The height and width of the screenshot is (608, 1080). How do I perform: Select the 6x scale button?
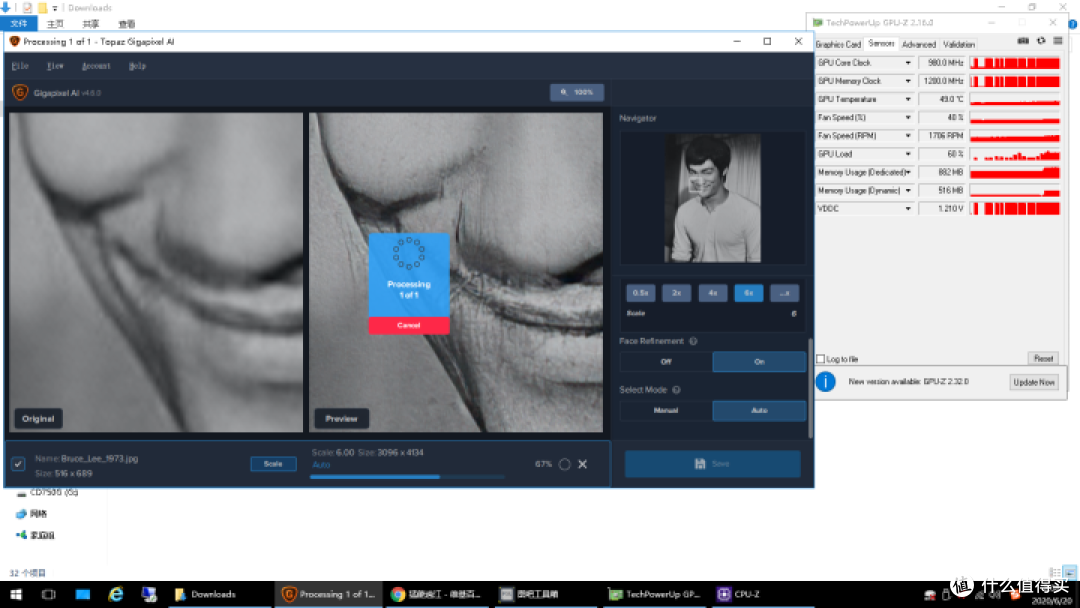[x=748, y=293]
